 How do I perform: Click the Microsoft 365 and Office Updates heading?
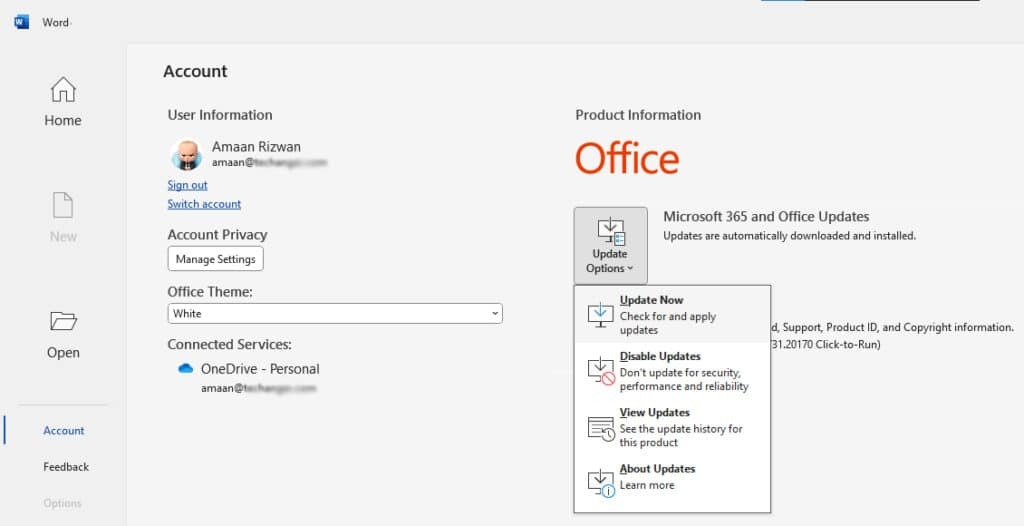click(x=766, y=216)
